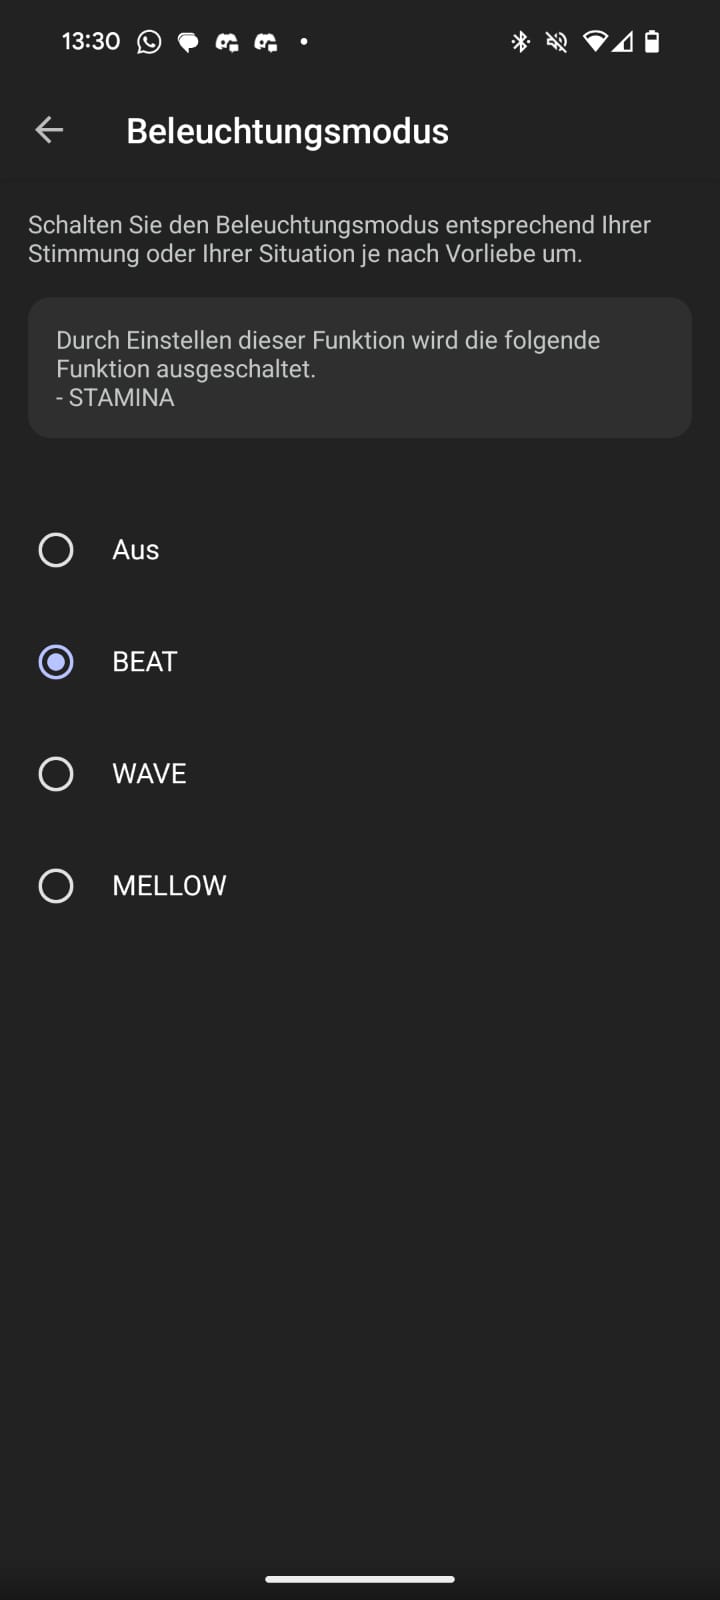Image resolution: width=720 pixels, height=1600 pixels.
Task: Tap the Wi-Fi signal status icon
Action: click(x=596, y=42)
